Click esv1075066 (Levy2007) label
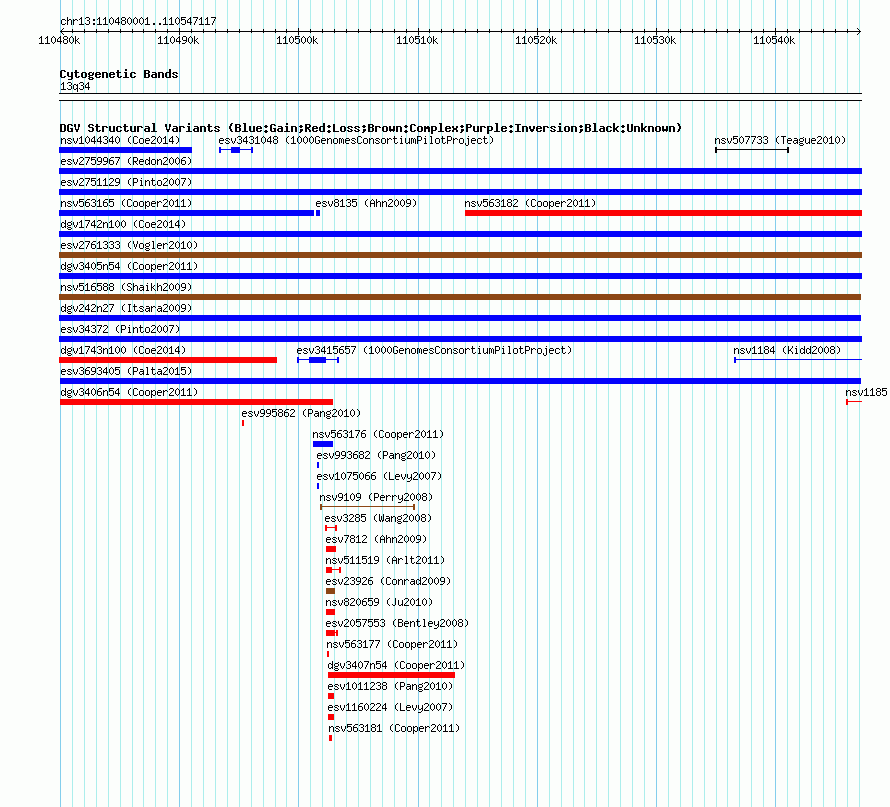Screen dimensions: 890x807 tap(379, 476)
